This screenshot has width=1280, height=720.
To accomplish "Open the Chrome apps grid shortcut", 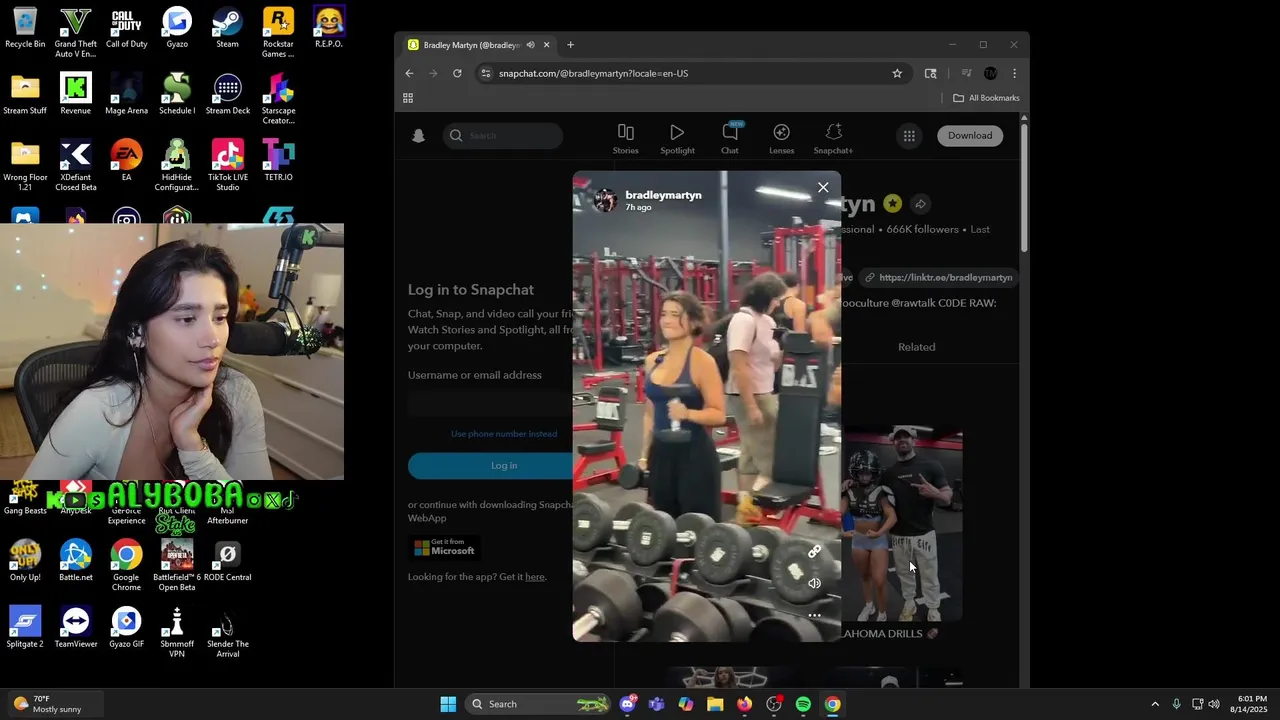I will pyautogui.click(x=408, y=98).
